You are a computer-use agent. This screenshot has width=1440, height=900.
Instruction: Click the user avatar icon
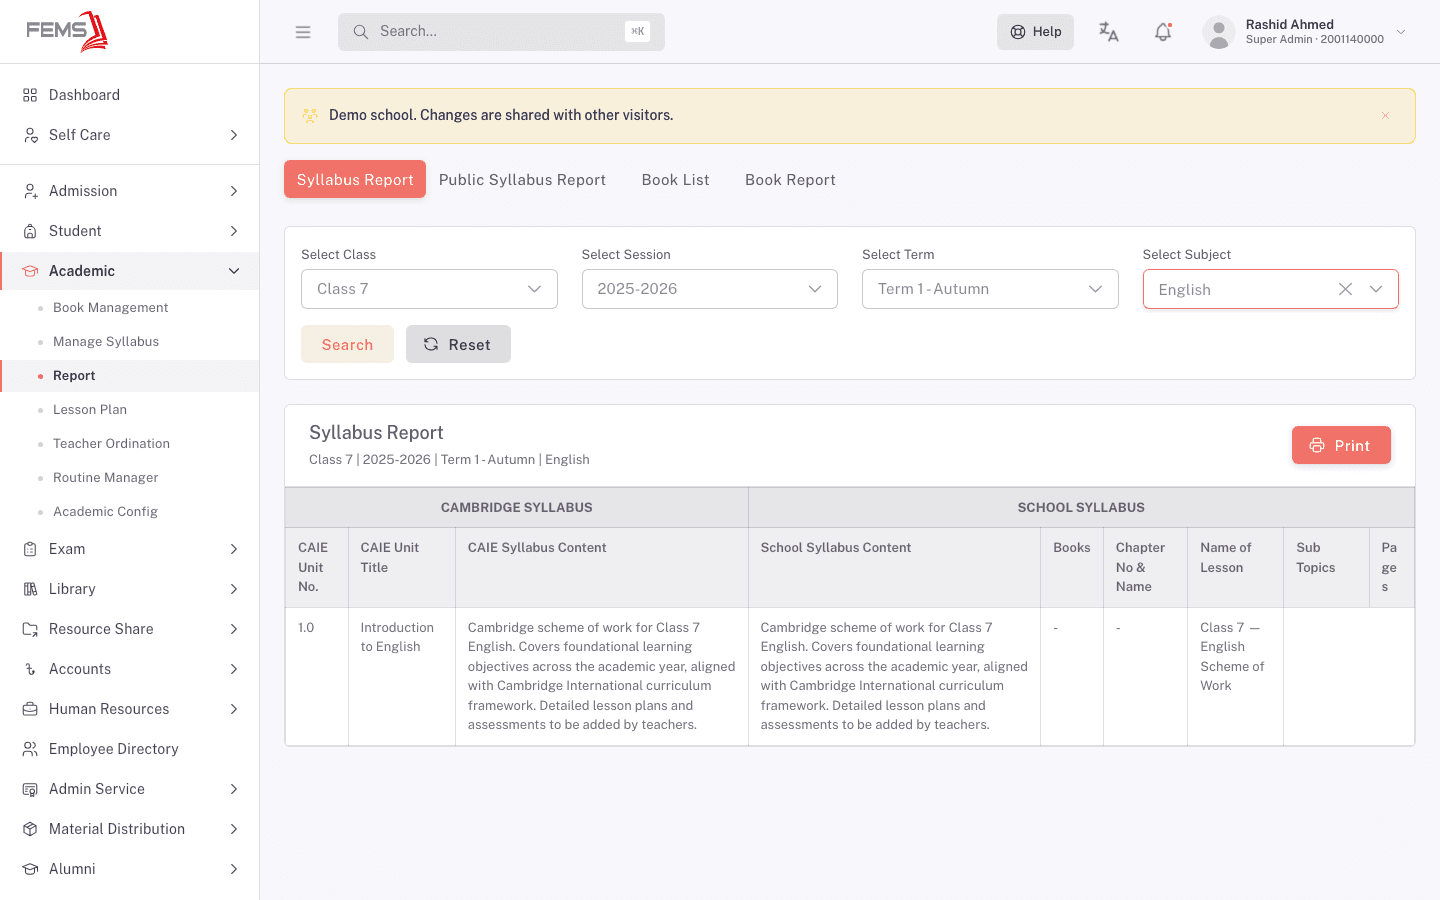(x=1218, y=32)
